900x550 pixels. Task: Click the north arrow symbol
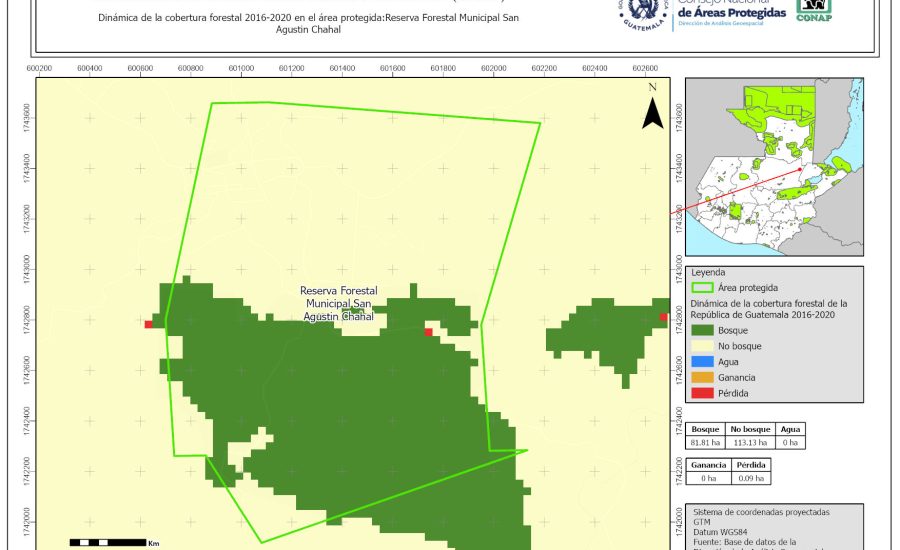652,108
